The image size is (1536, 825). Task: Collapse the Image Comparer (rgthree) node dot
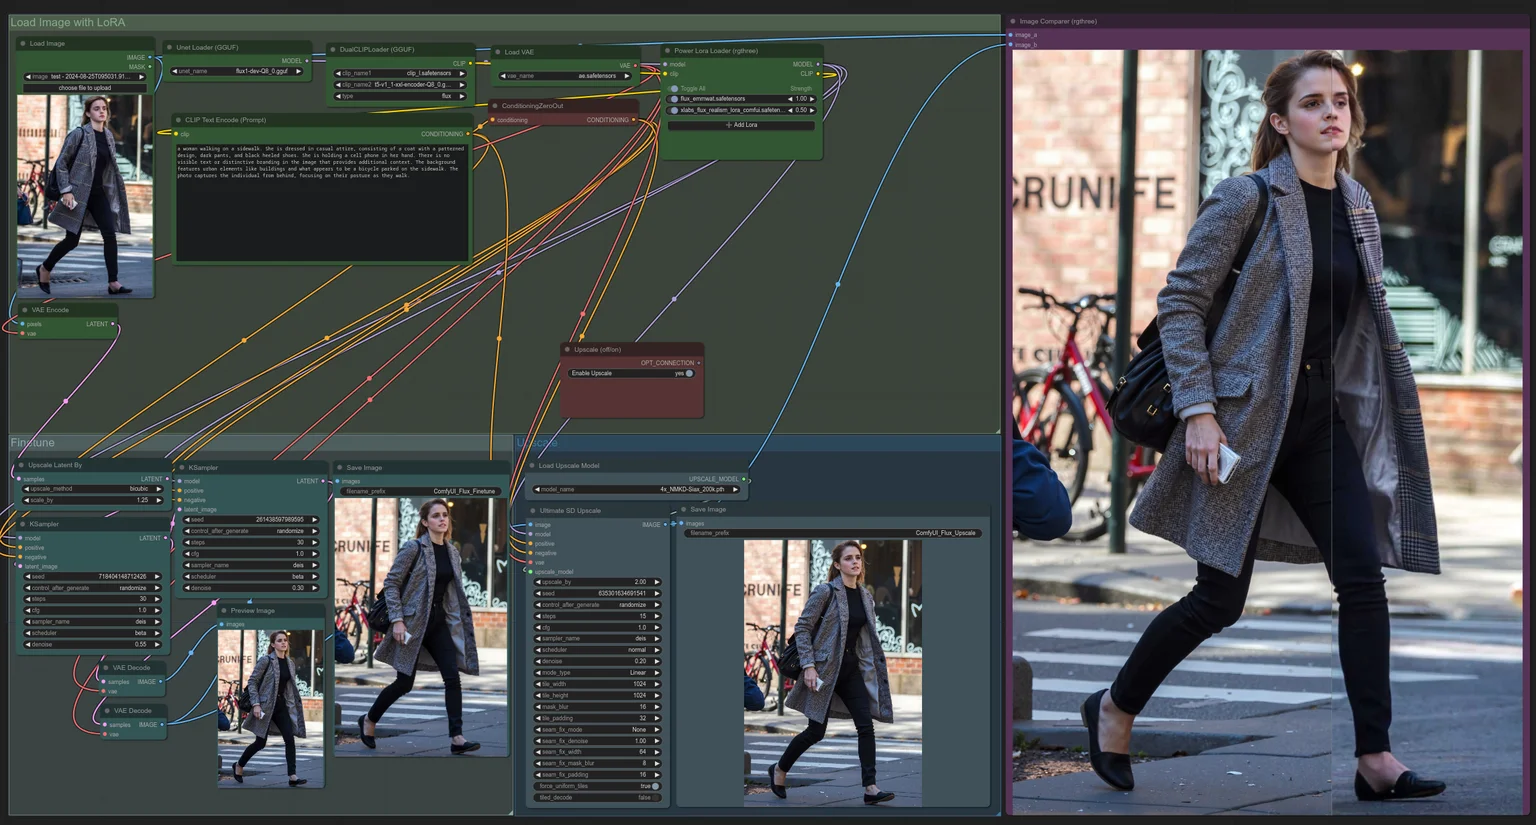pyautogui.click(x=1012, y=21)
